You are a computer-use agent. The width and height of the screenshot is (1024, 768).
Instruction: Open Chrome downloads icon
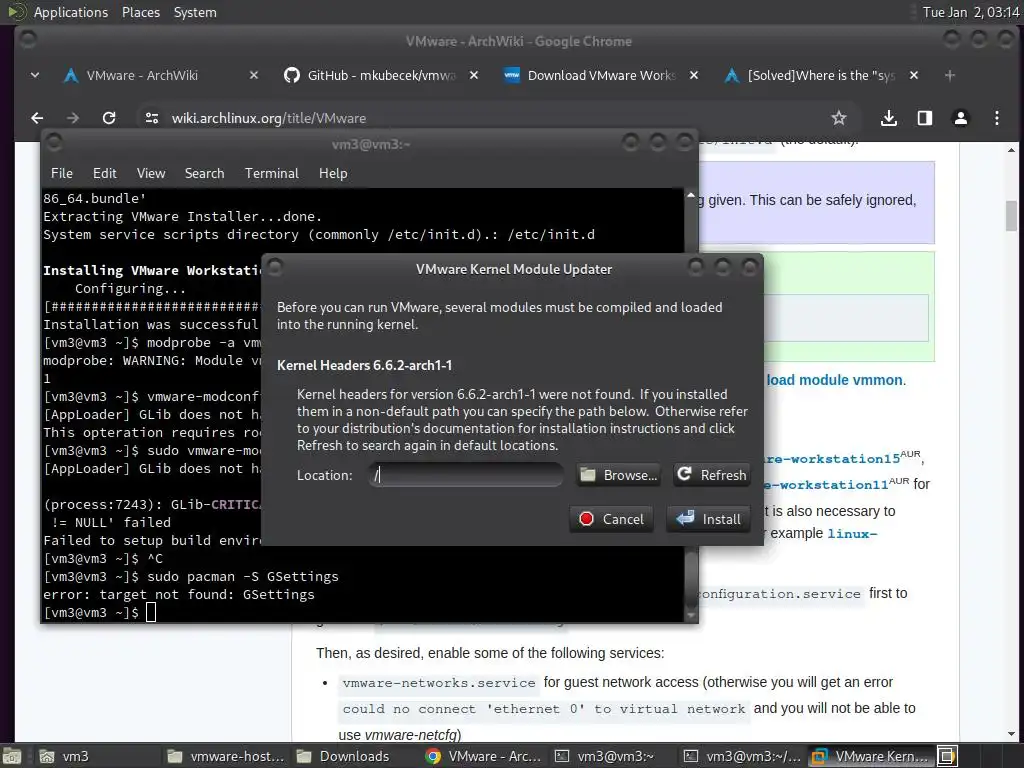tap(888, 118)
